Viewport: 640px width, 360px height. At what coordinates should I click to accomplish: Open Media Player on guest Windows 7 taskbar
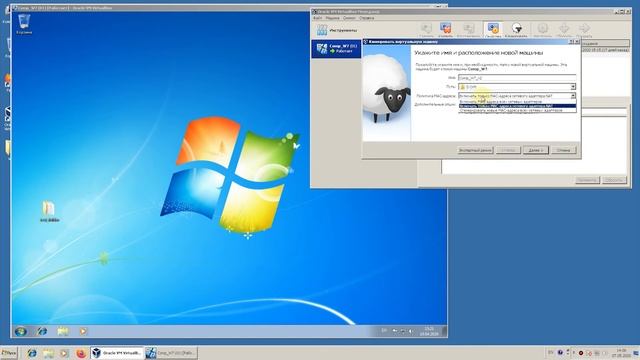tap(83, 331)
